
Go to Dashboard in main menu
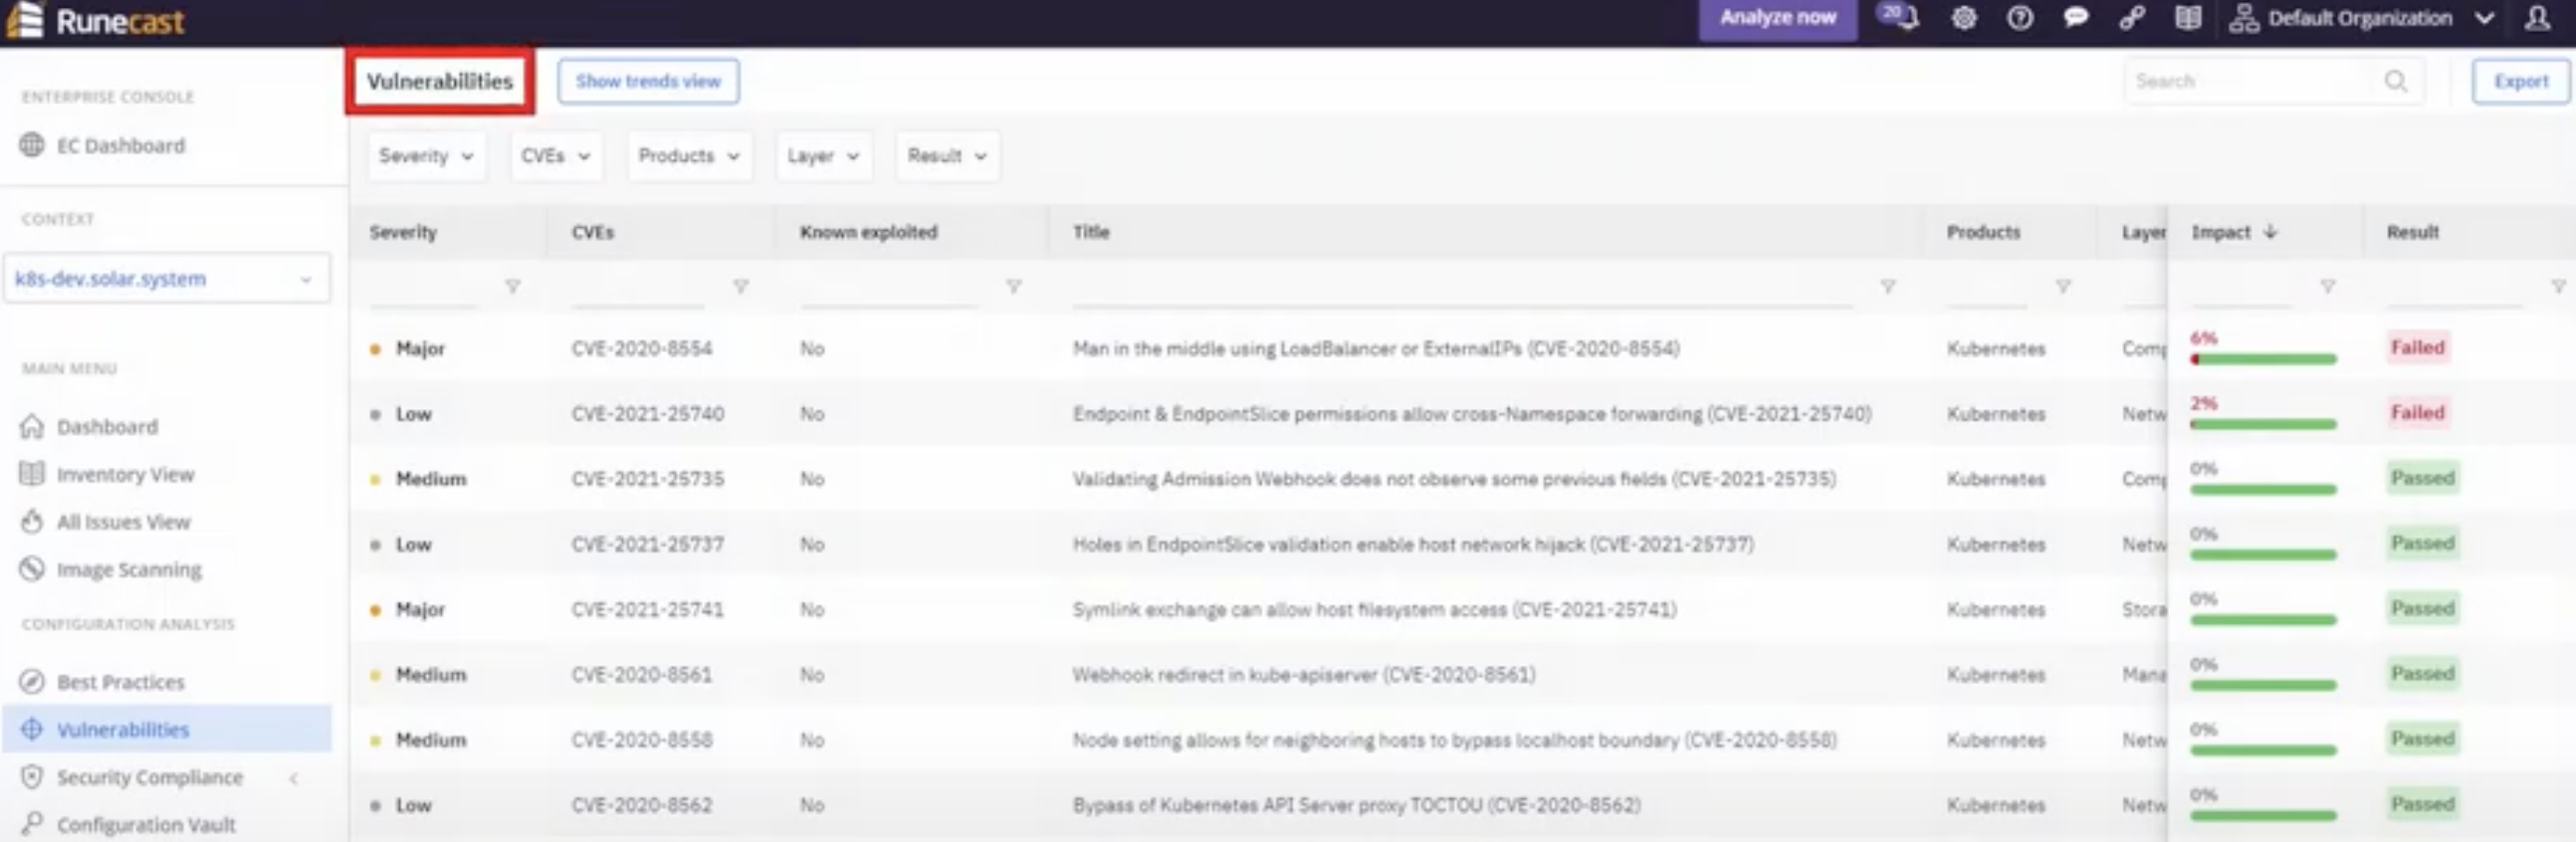107,427
